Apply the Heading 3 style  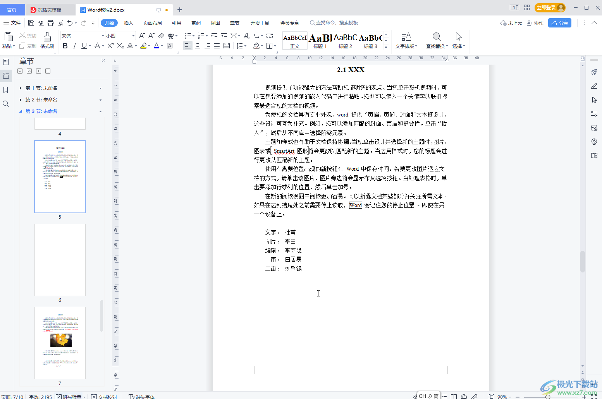click(370, 40)
